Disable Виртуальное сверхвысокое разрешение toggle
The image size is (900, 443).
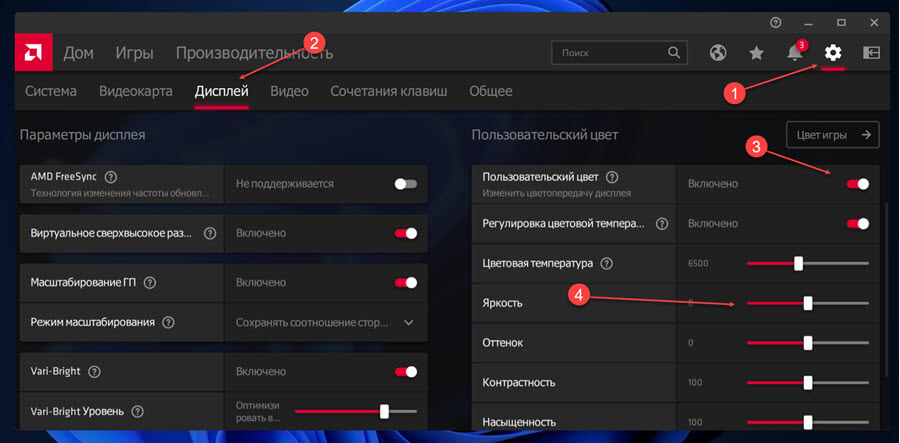point(406,234)
